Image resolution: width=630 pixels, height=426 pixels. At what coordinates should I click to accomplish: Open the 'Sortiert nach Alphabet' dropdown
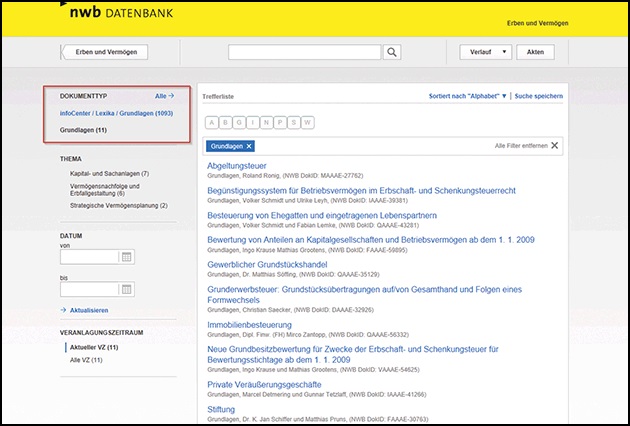tap(467, 96)
